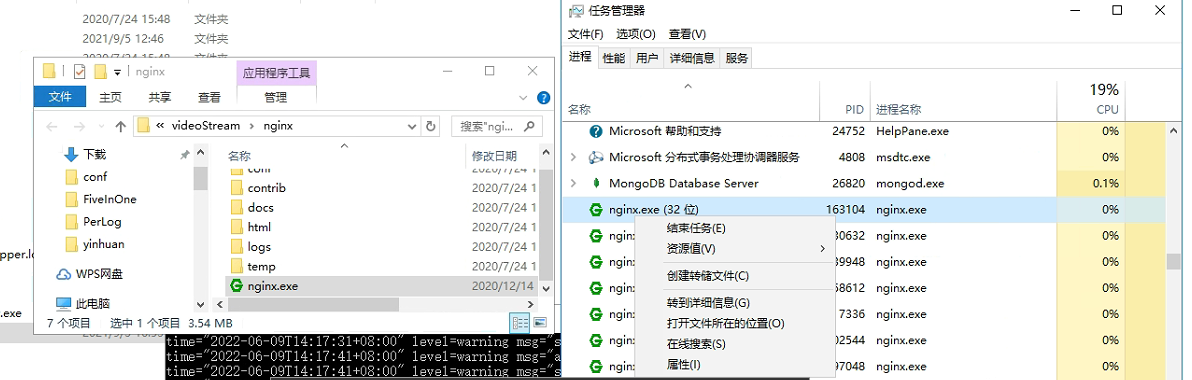Click the 下载 download arrow icon in sidebar

(71, 154)
